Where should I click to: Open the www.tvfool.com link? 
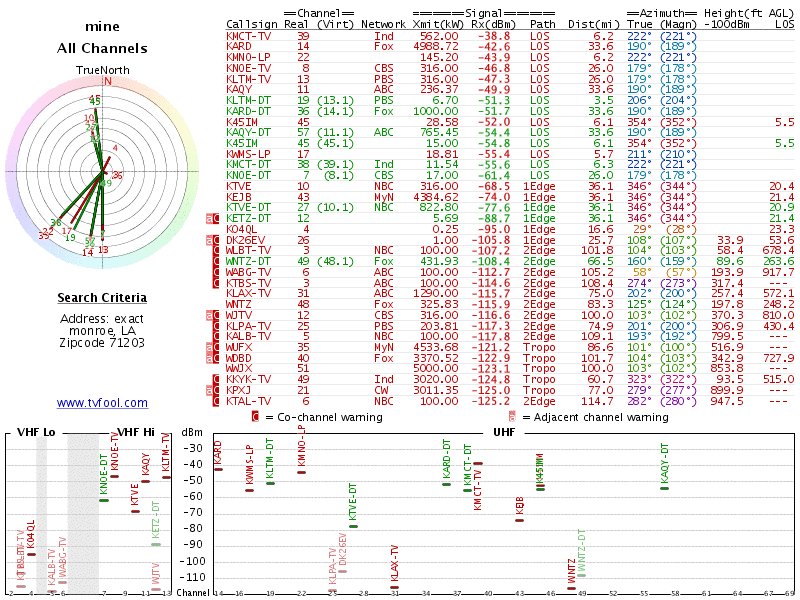pyautogui.click(x=102, y=403)
